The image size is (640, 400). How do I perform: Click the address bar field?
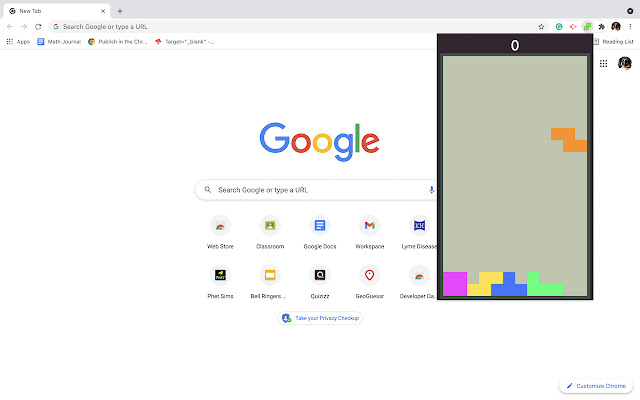298,27
